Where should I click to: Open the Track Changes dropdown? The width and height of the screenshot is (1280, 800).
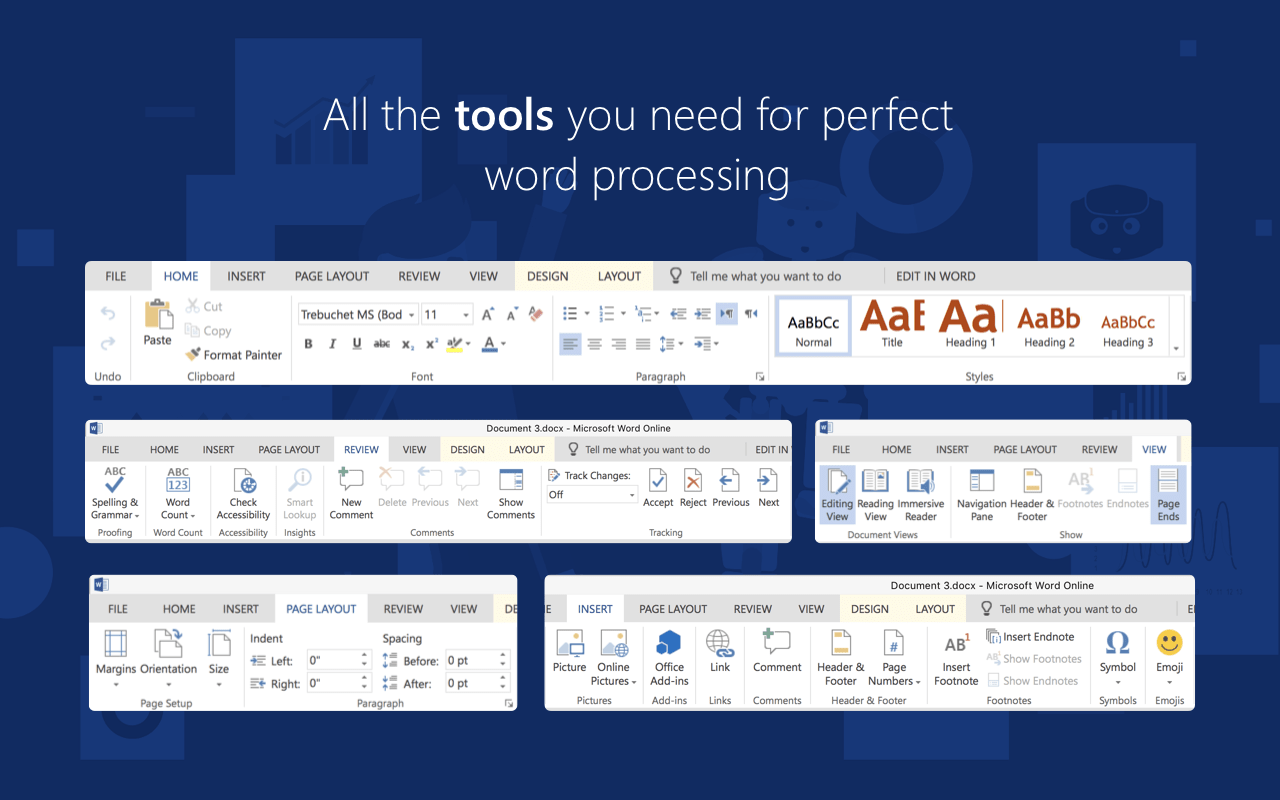(x=632, y=495)
